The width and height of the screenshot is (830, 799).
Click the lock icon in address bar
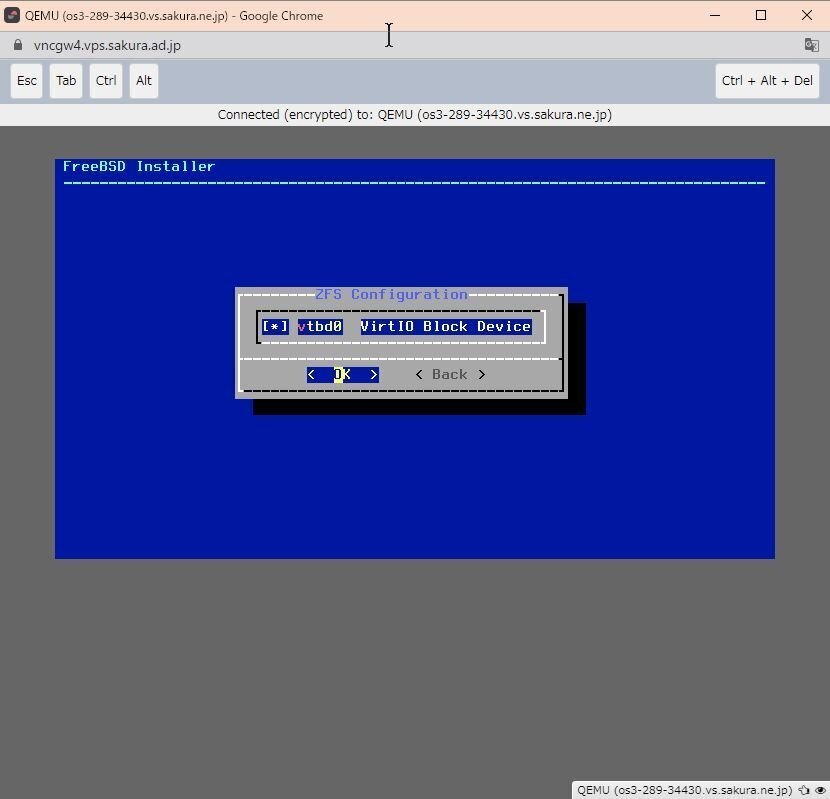[x=18, y=45]
